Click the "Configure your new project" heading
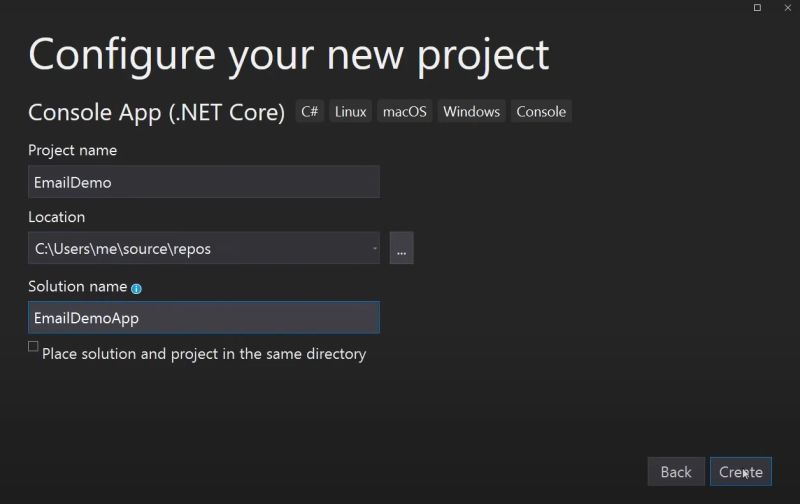Screen dimensions: 800x504 coord(288,53)
